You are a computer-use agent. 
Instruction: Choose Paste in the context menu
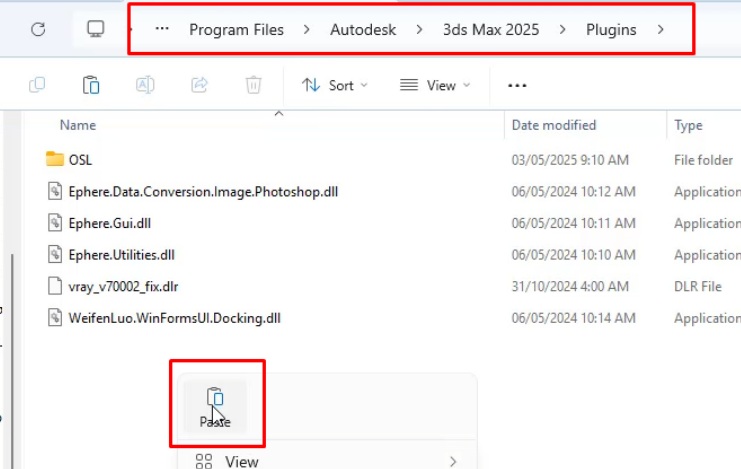click(214, 407)
